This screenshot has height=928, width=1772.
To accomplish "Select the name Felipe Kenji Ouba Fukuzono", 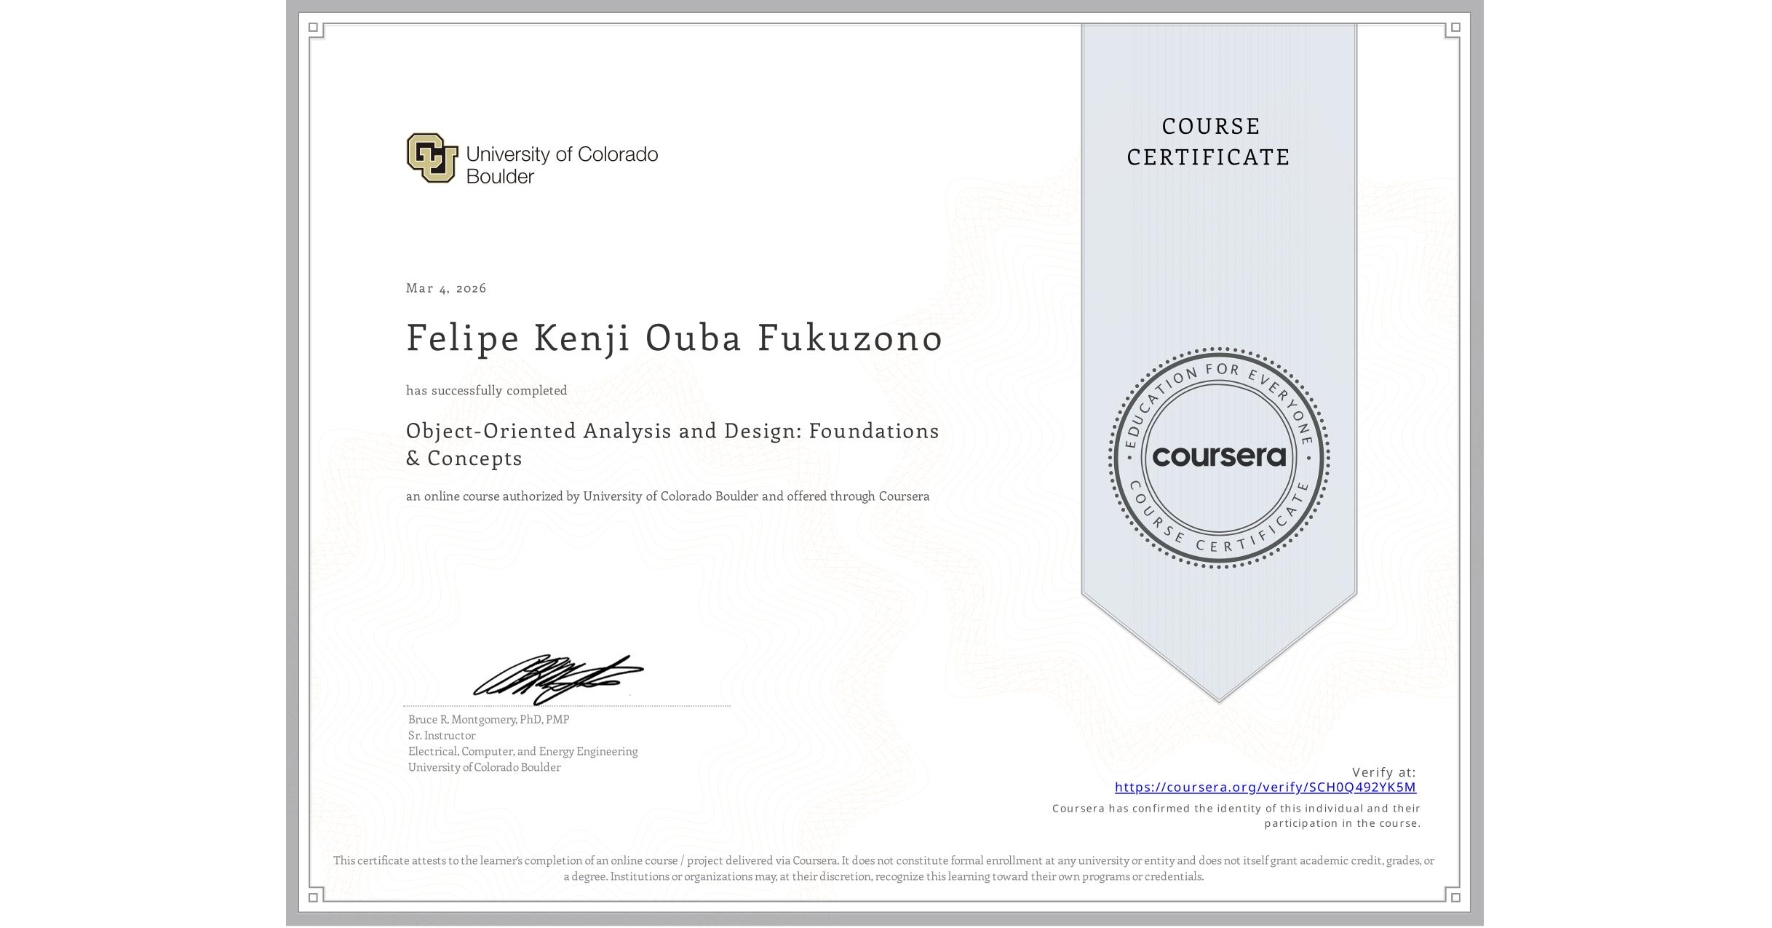I will pos(674,338).
